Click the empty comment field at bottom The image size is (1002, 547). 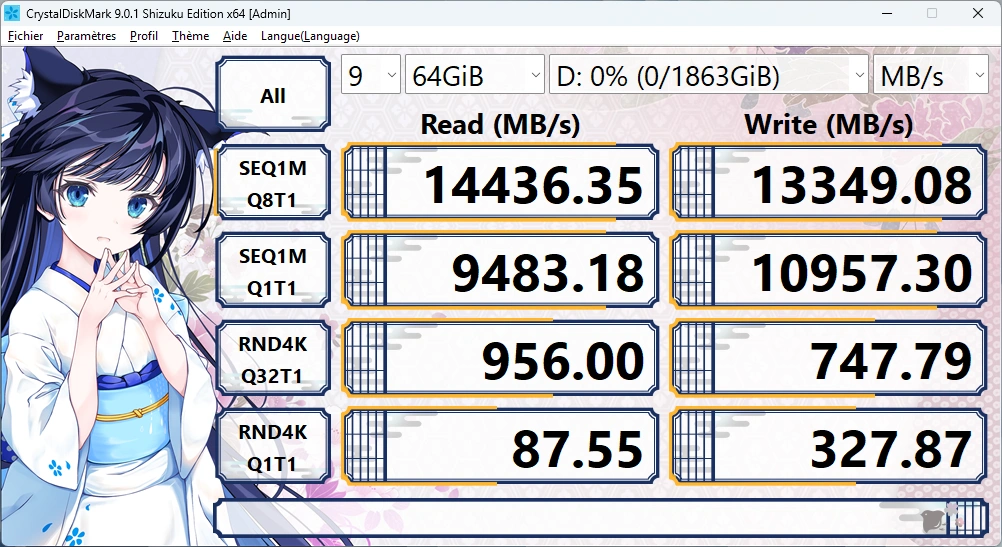coord(601,518)
